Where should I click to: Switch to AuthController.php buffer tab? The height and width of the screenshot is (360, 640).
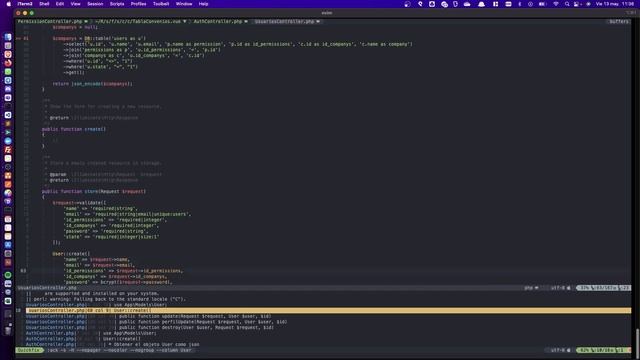coord(220,21)
